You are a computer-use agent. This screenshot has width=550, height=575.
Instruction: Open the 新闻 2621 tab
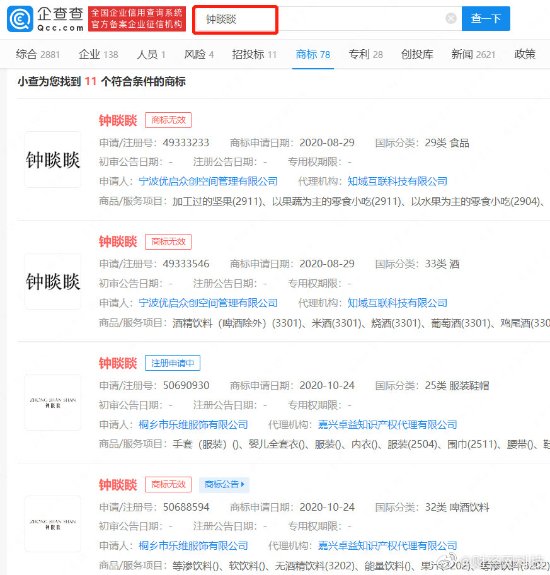coord(473,54)
